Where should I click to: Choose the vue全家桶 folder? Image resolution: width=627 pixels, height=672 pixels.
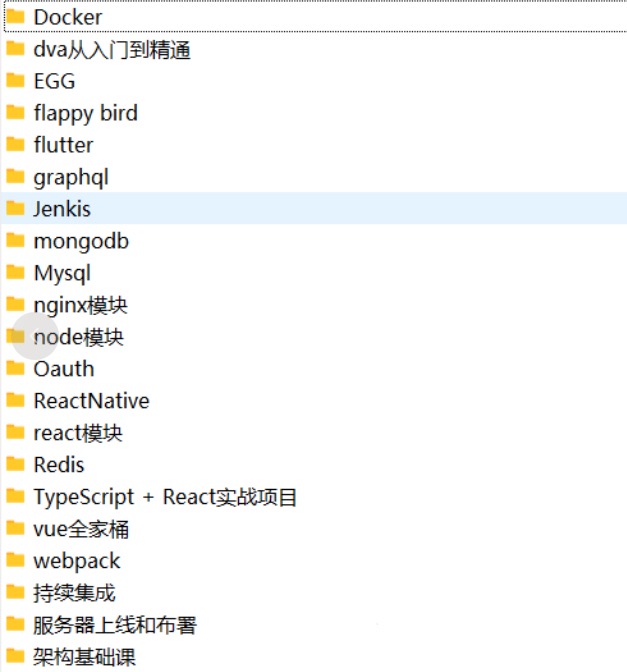(81, 529)
